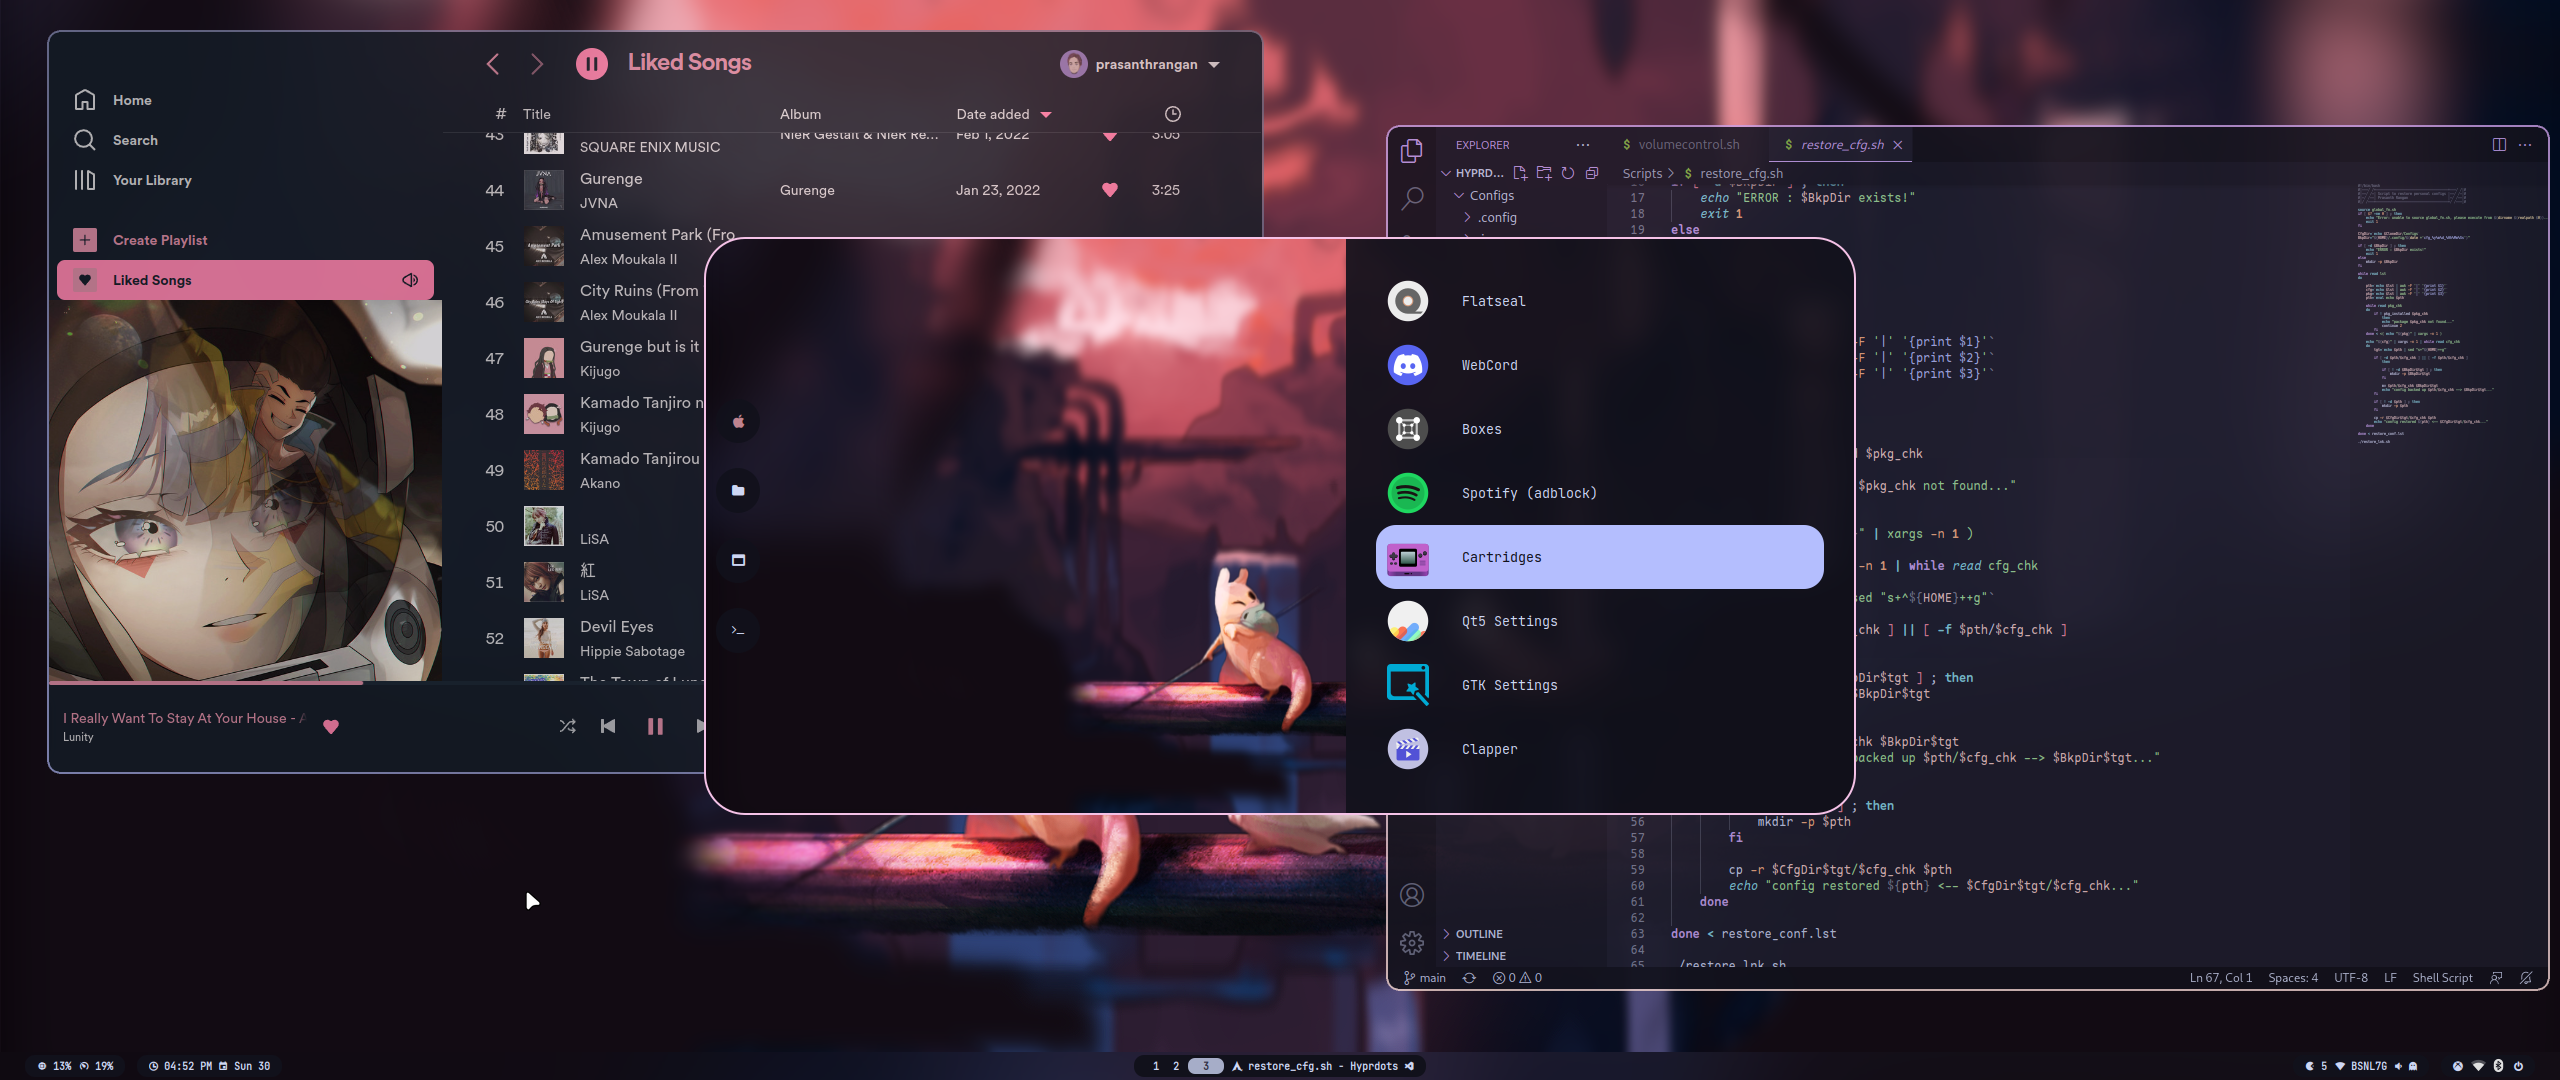2560x1080 pixels.
Task: Click the launcher folder mode icon
Action: (738, 490)
